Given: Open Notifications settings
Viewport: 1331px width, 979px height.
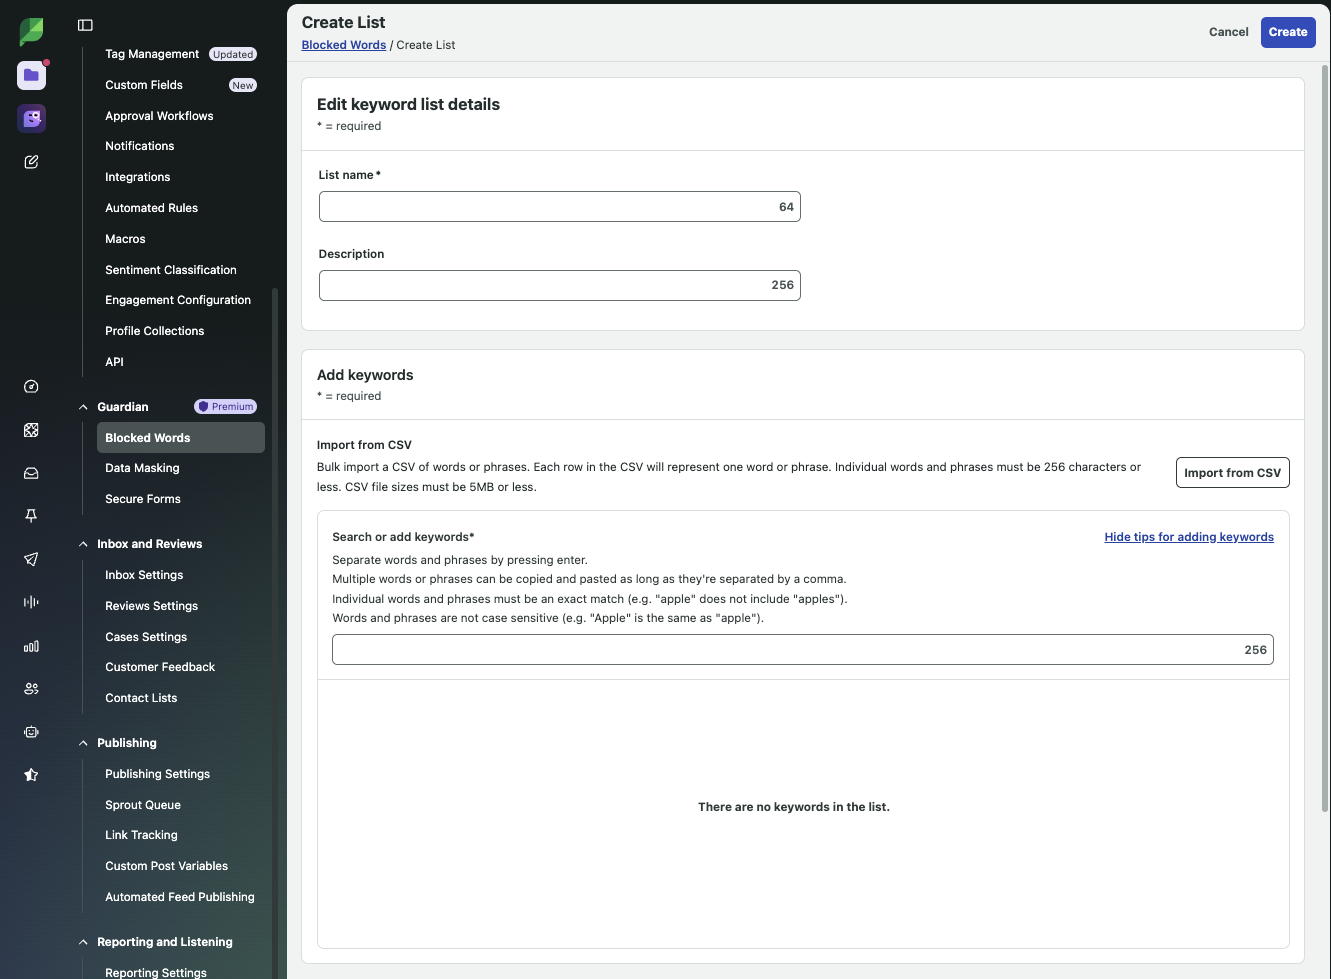Looking at the screenshot, I should coord(140,146).
